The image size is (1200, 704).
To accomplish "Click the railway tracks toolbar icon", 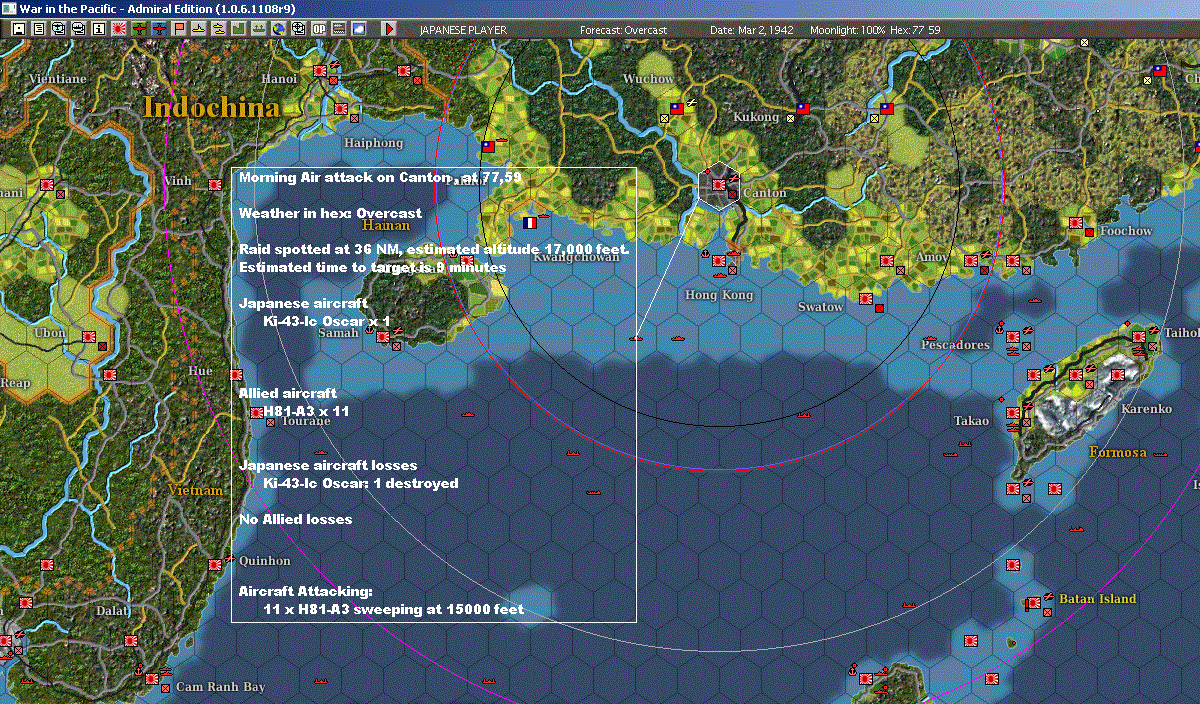I will point(338,29).
